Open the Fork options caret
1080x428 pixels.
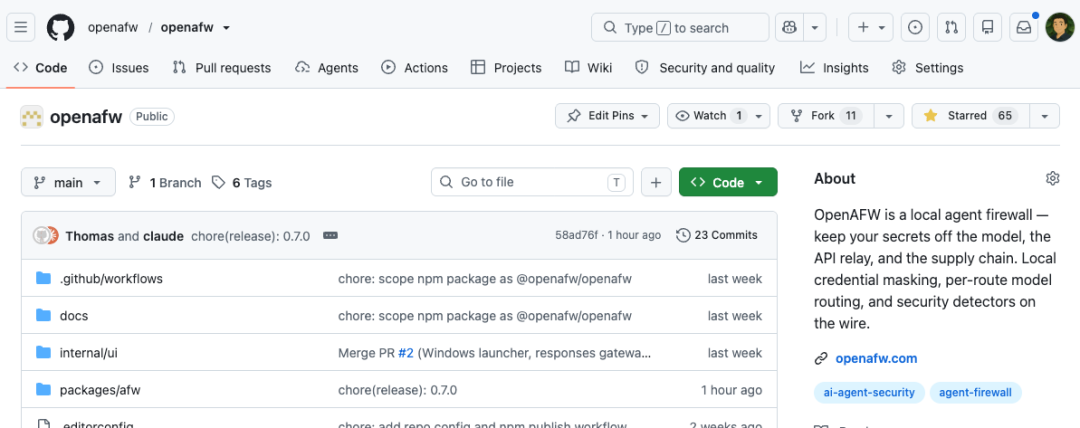point(889,116)
